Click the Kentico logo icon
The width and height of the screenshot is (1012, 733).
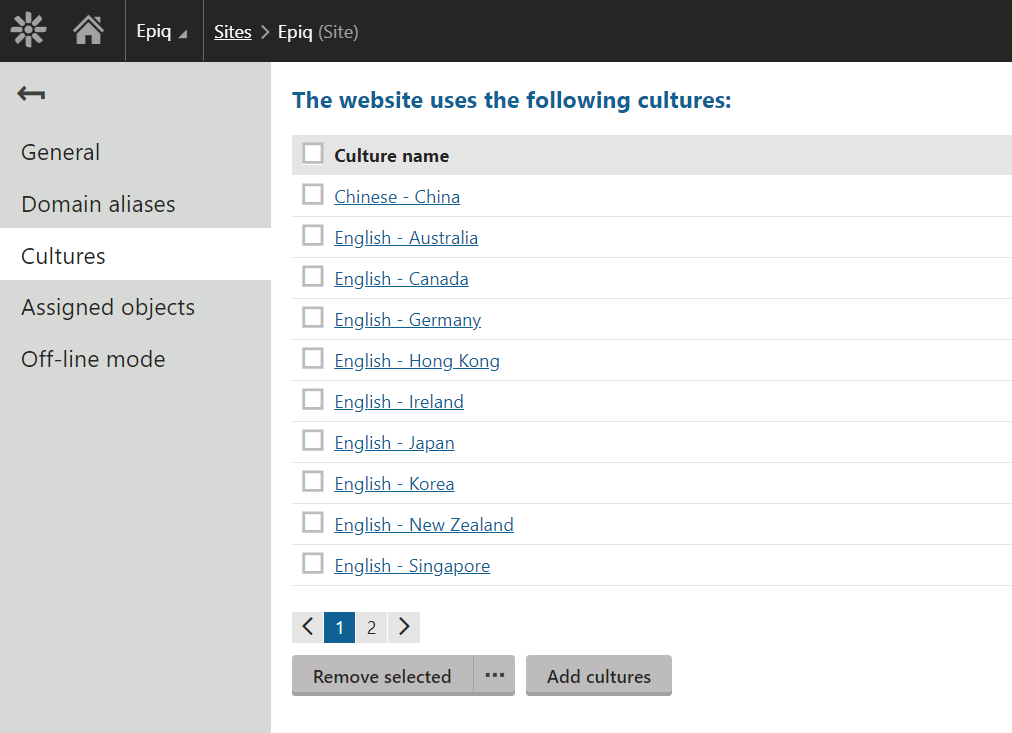[x=29, y=31]
